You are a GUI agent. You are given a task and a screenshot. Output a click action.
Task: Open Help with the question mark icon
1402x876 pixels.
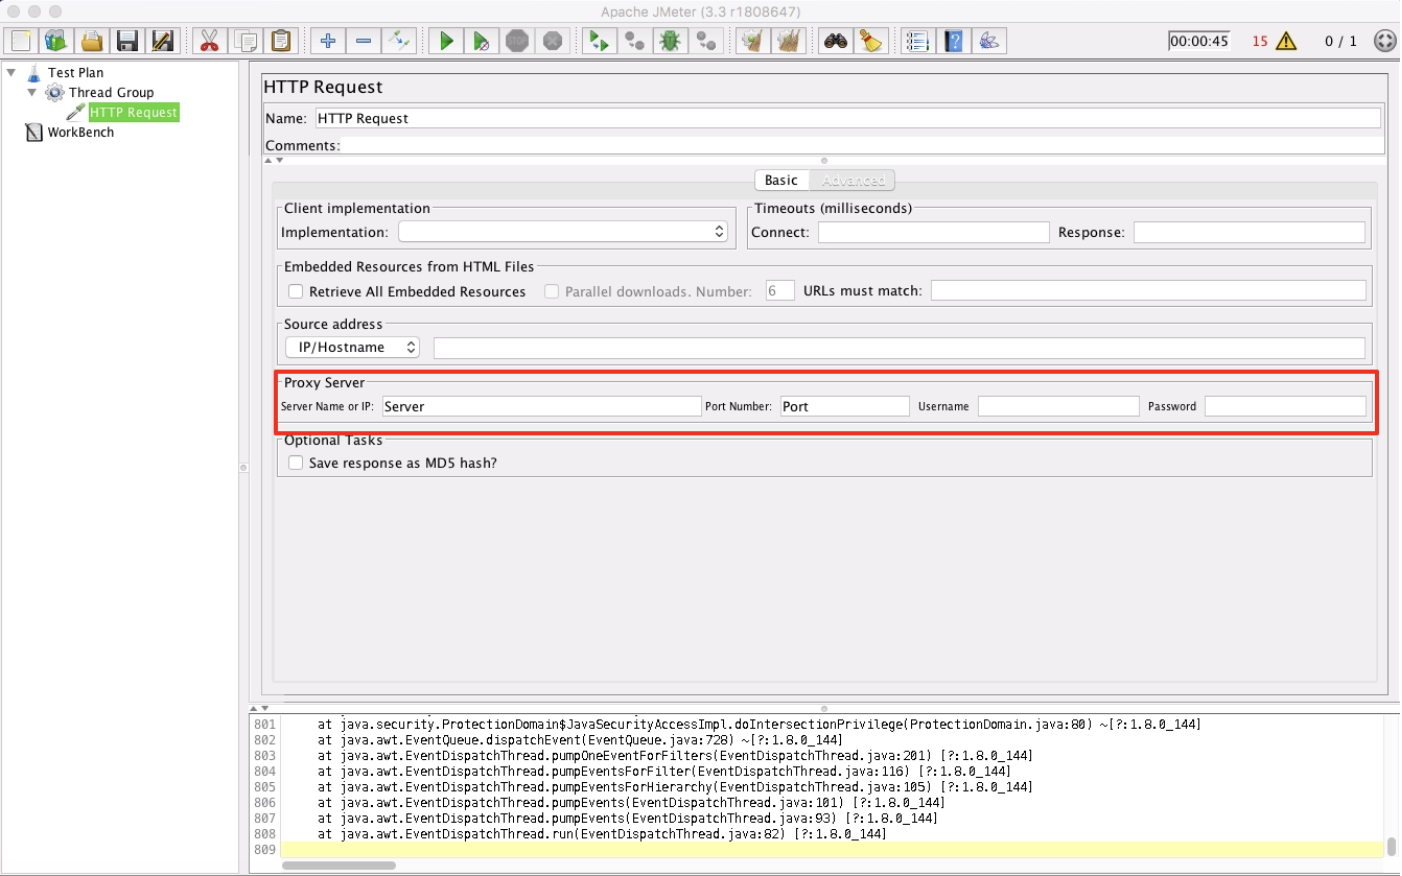point(954,41)
